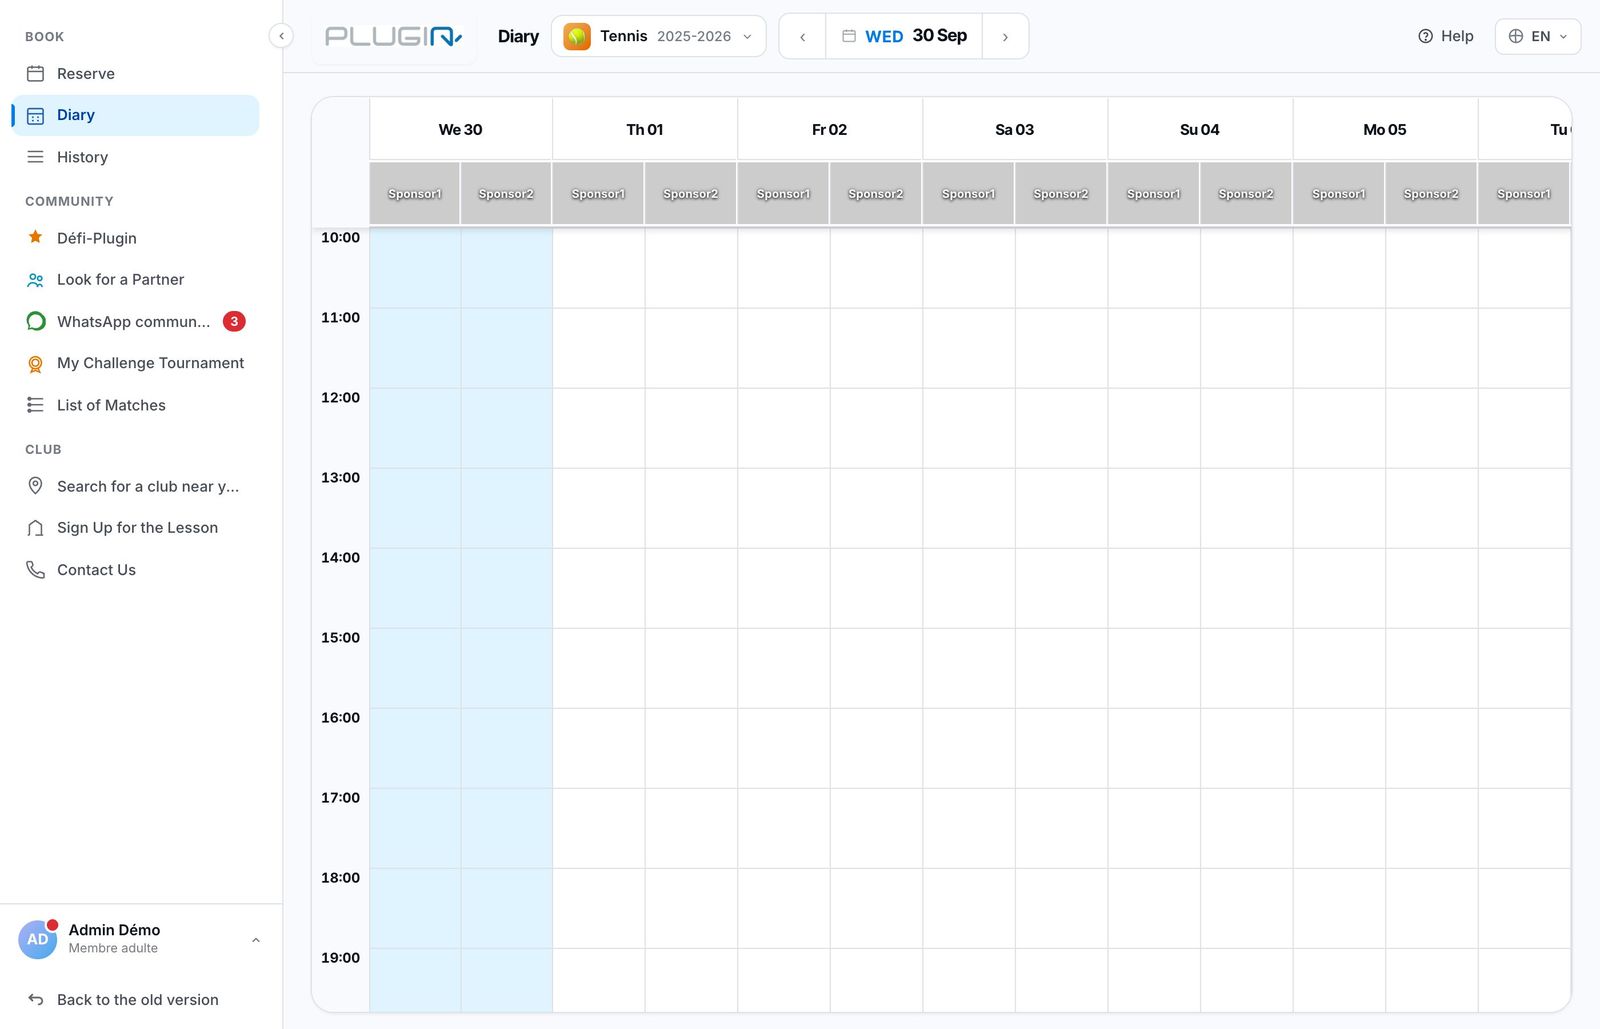This screenshot has width=1600, height=1029.
Task: Select Diary in the sidebar
Action: coord(136,115)
